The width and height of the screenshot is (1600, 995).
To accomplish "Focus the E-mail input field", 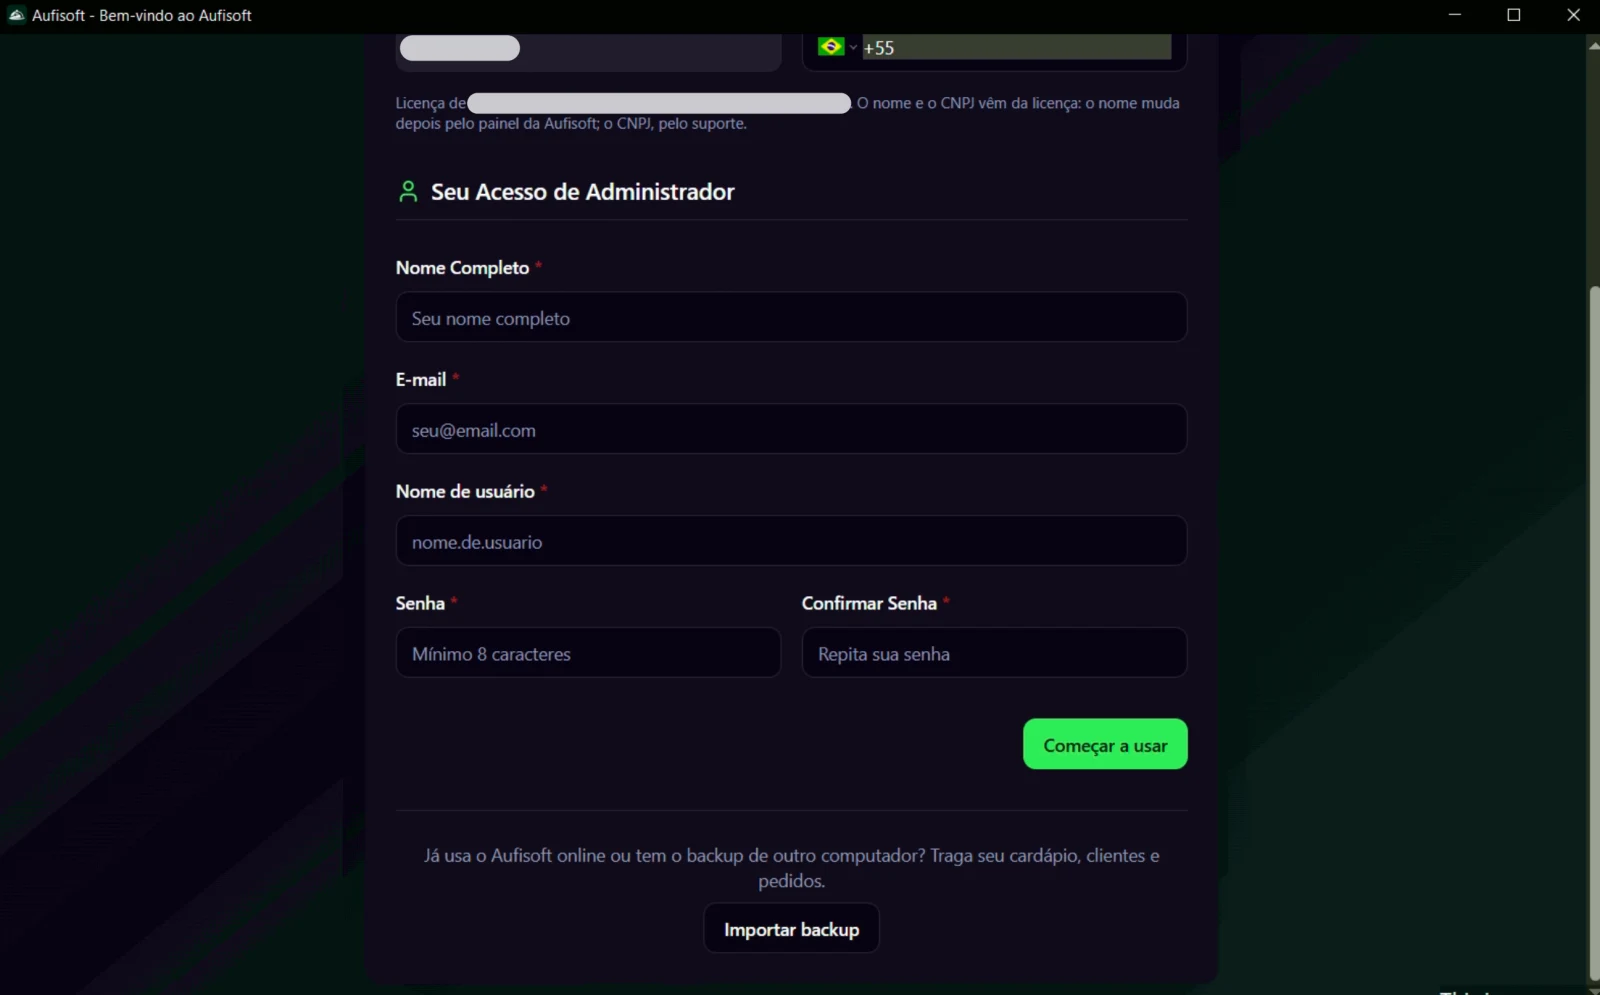I will click(791, 429).
